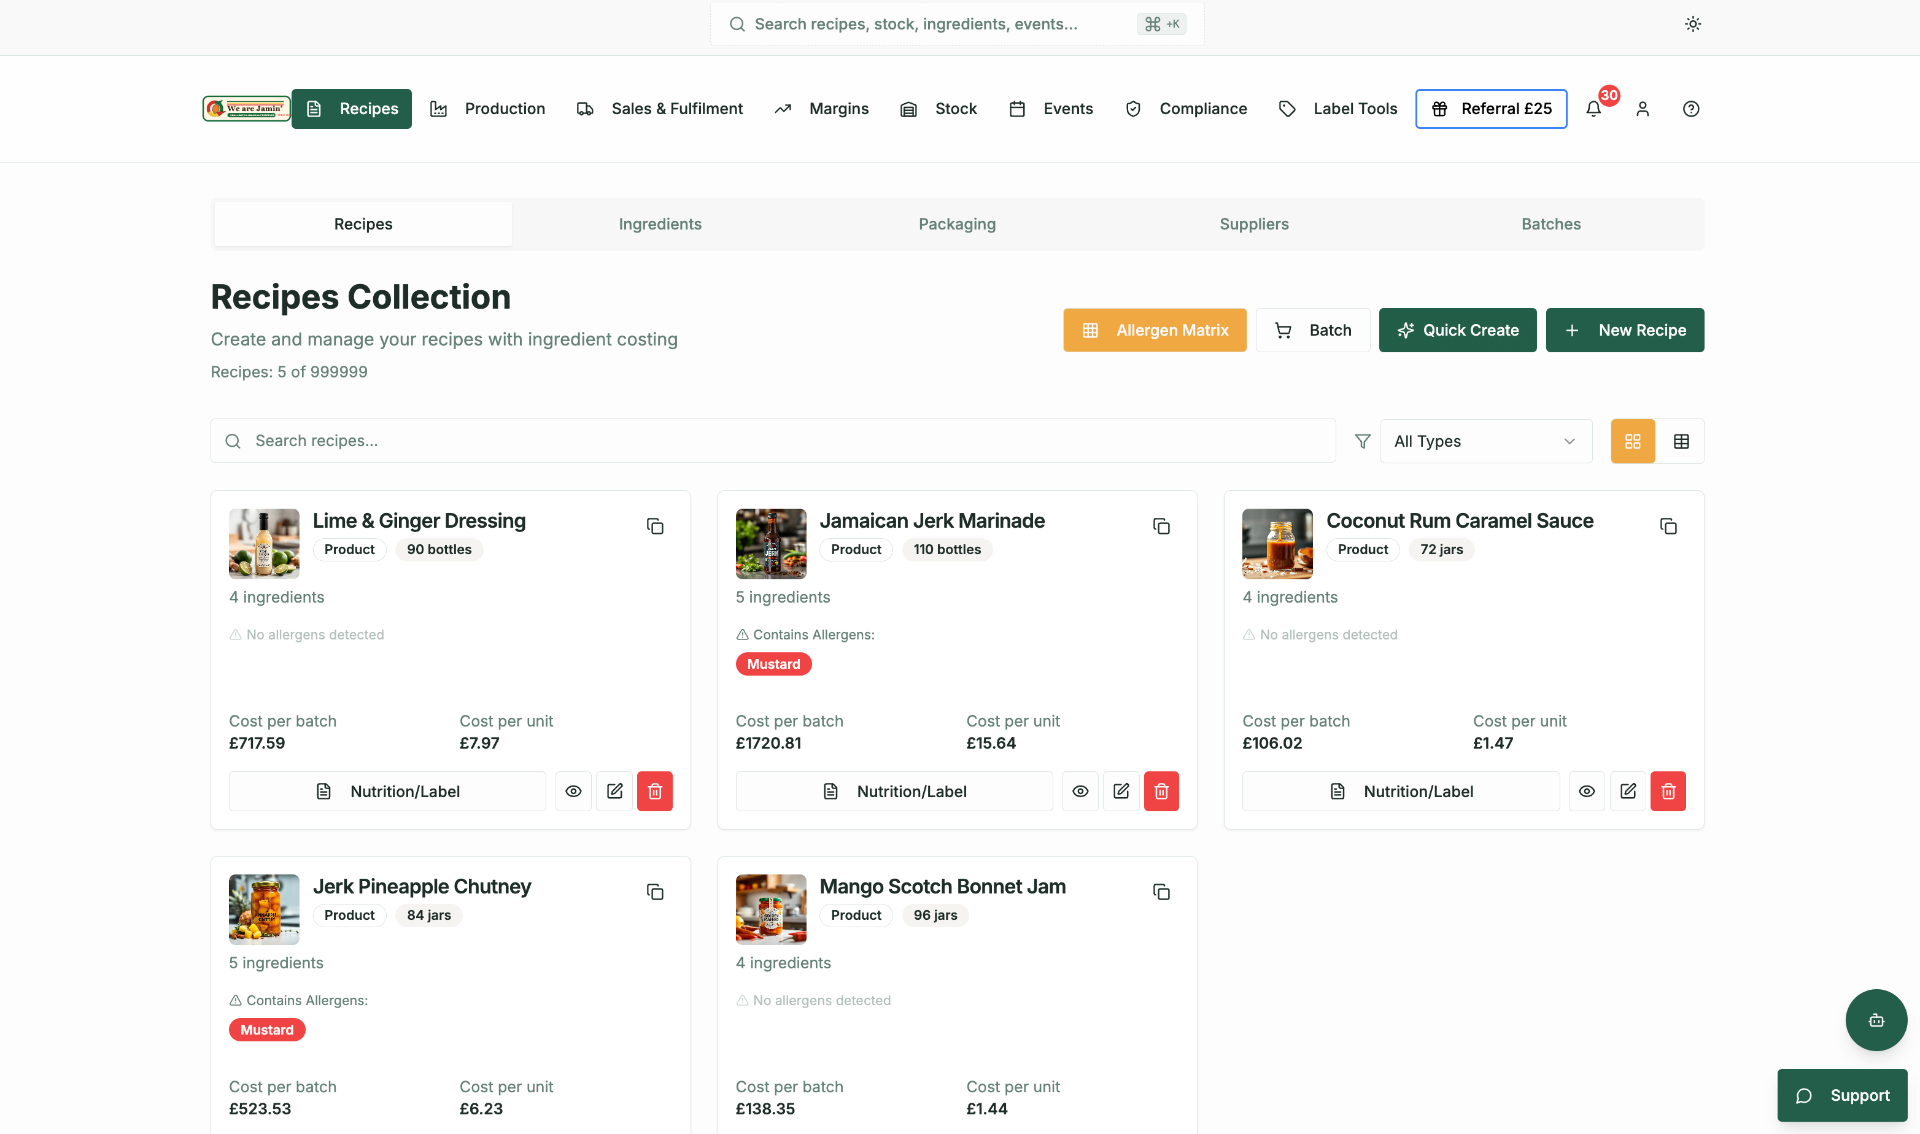Viewport: 1920px width, 1134px height.
Task: Click the 72 jars badge
Action: (x=1441, y=549)
